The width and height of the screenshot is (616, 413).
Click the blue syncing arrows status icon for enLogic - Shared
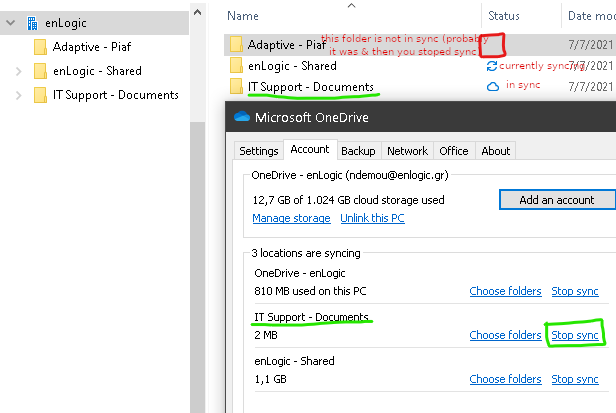(492, 66)
